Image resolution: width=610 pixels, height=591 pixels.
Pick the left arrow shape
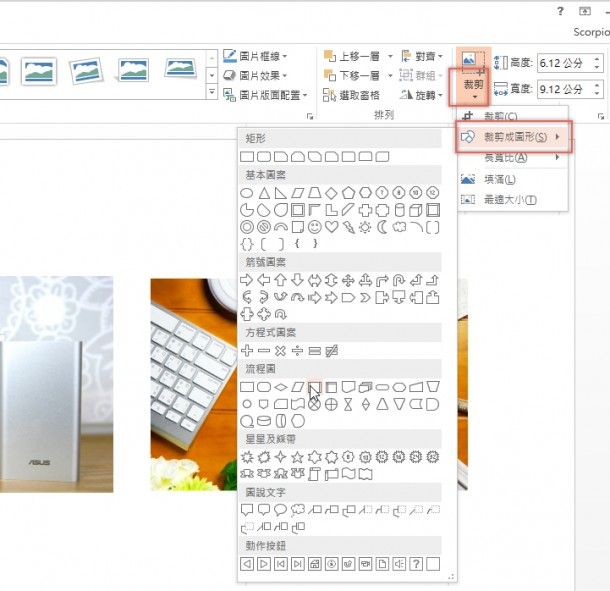(264, 280)
